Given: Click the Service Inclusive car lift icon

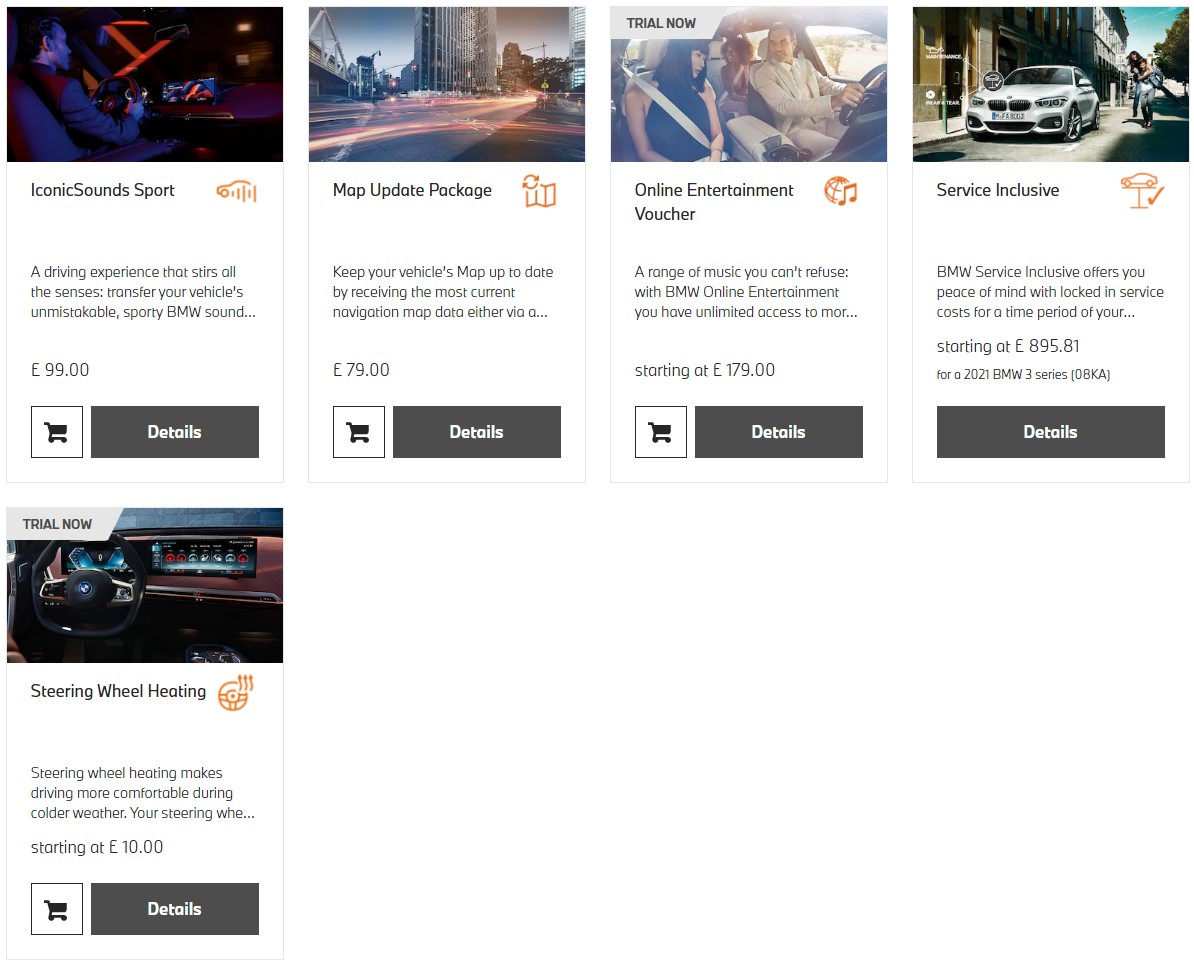Looking at the screenshot, I should (1142, 191).
